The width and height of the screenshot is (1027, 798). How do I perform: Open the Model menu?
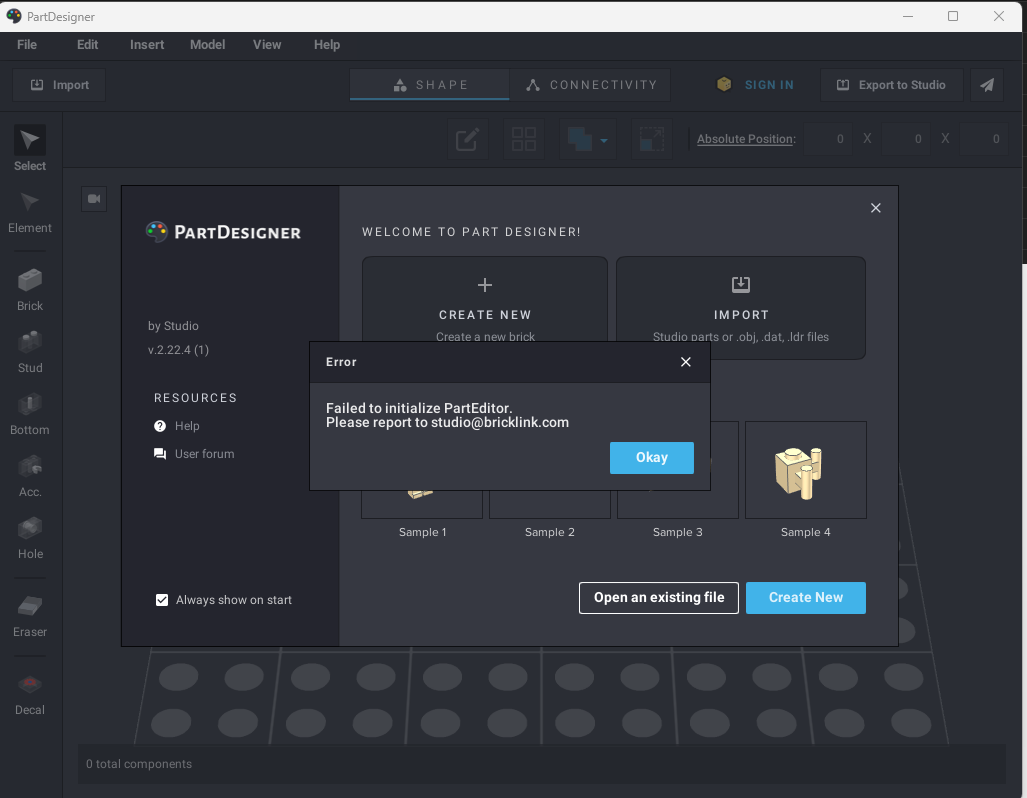tap(208, 45)
